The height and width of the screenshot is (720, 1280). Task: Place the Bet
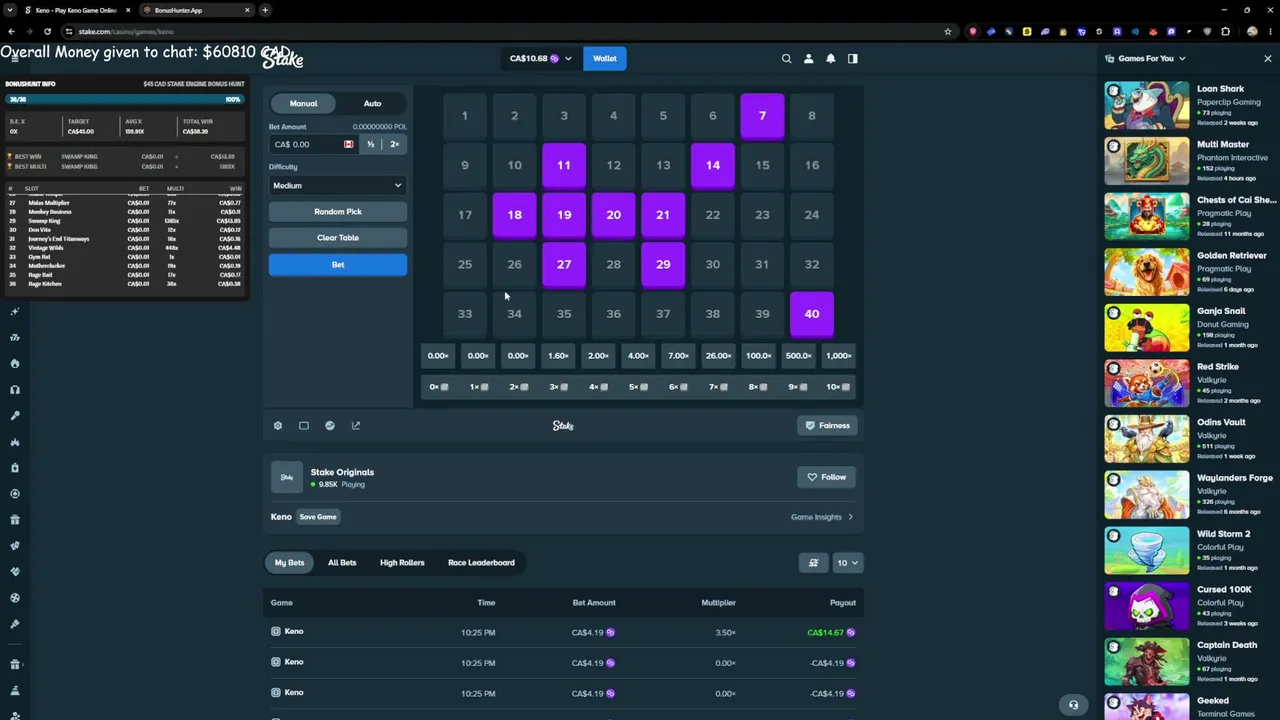338,265
